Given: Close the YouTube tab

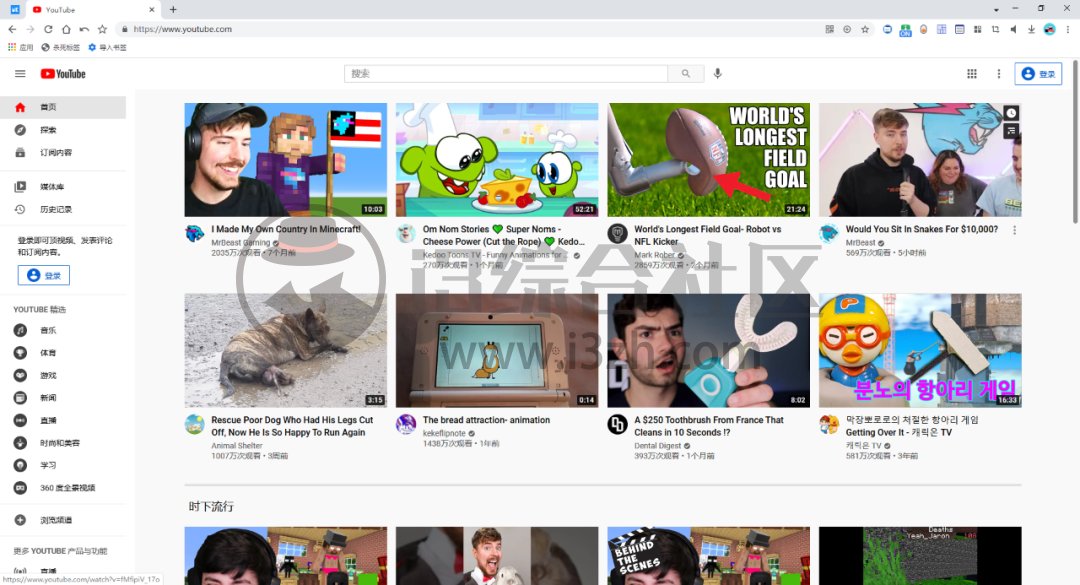Looking at the screenshot, I should 152,10.
